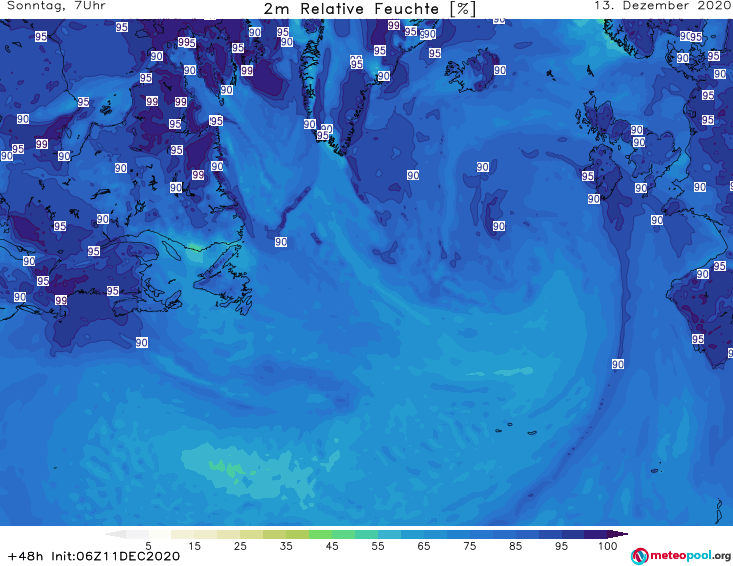This screenshot has height=566, width=733.
Task: Select the '2m Relative Feuchte [%]' title
Action: (369, 9)
